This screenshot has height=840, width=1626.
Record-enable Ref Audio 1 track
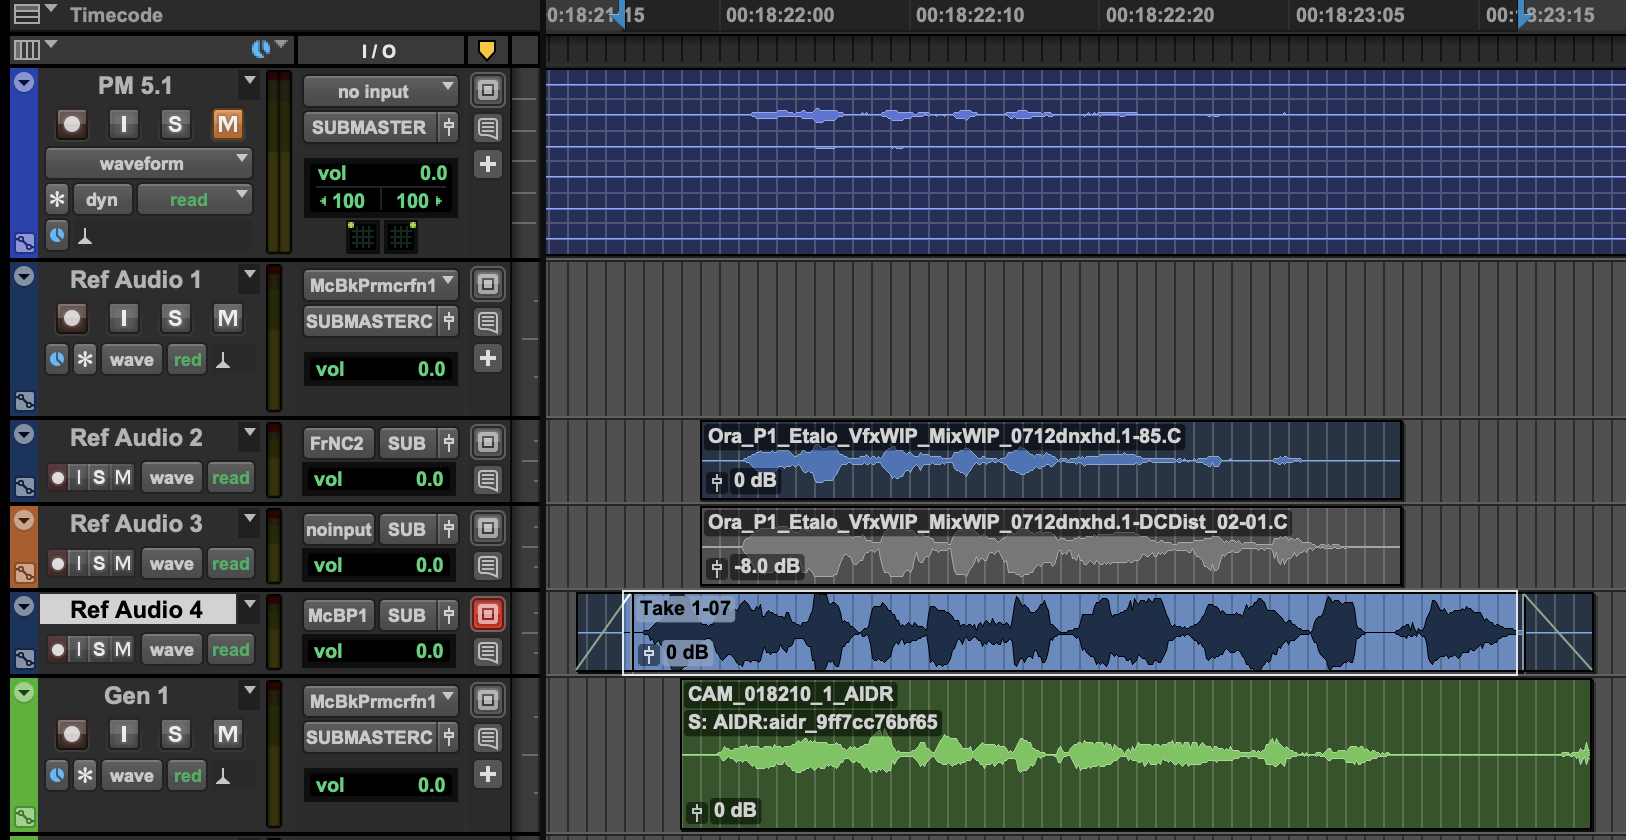72,318
